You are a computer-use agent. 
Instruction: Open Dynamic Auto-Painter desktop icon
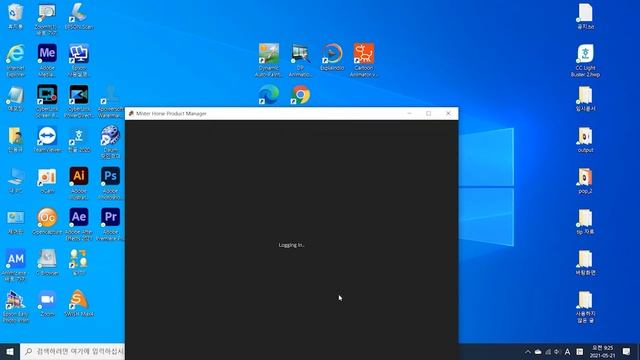tap(269, 60)
